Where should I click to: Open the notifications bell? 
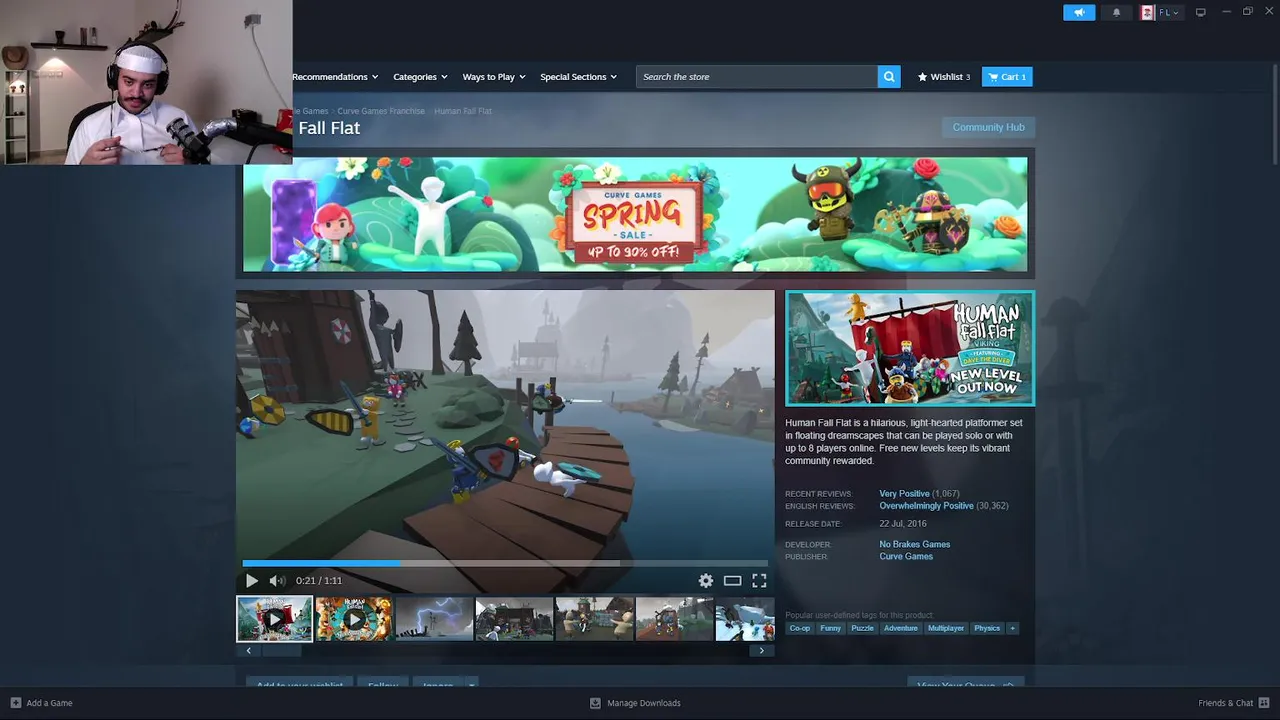coord(1116,12)
